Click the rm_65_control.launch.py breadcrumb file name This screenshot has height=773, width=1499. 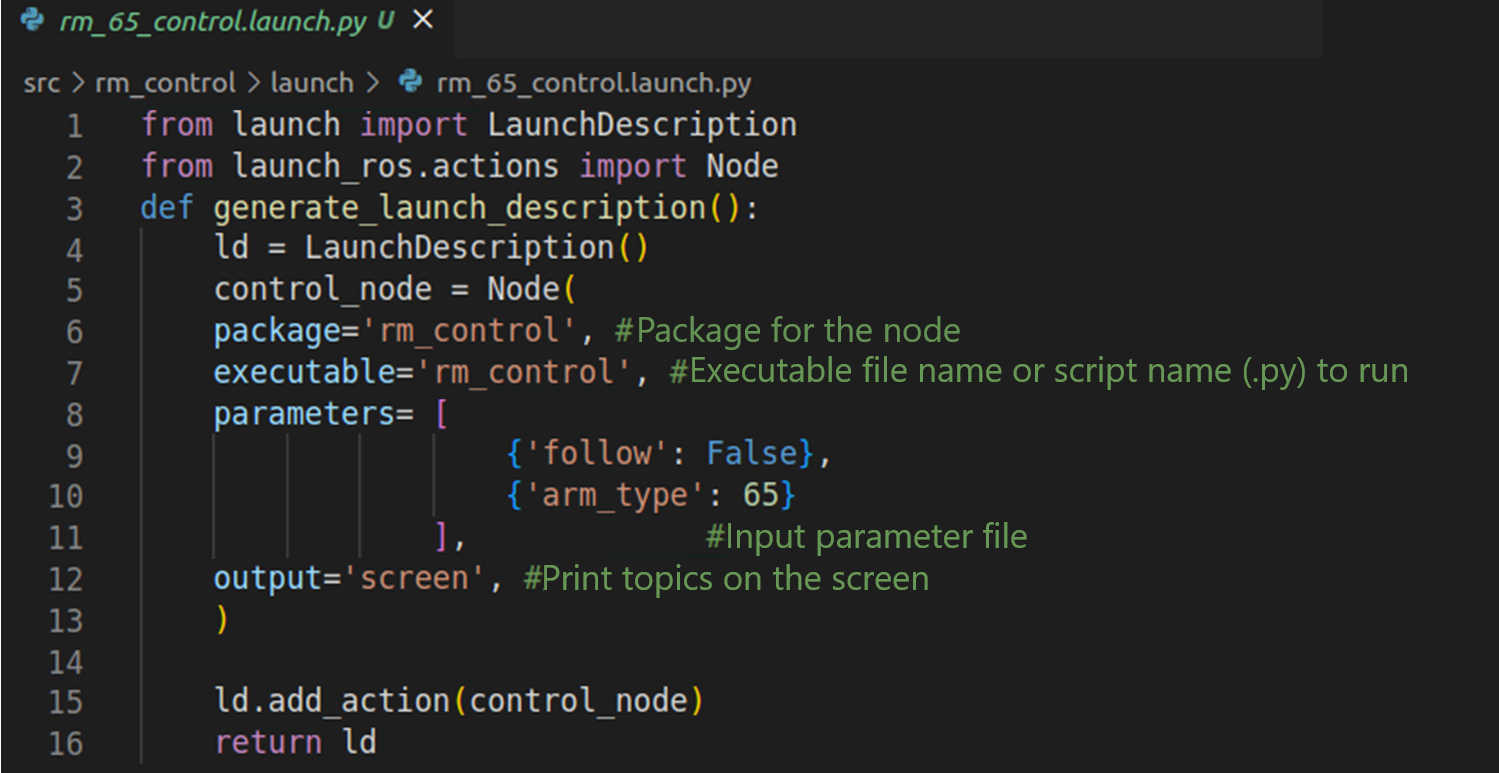[593, 83]
